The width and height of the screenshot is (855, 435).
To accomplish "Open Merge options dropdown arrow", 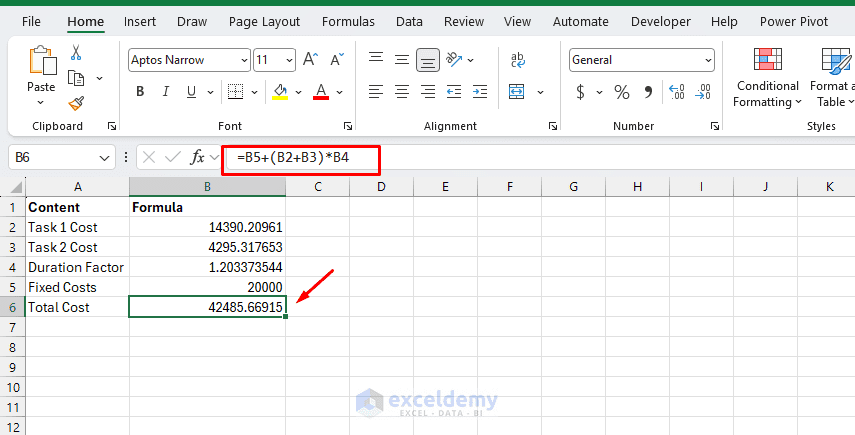I will pyautogui.click(x=540, y=92).
